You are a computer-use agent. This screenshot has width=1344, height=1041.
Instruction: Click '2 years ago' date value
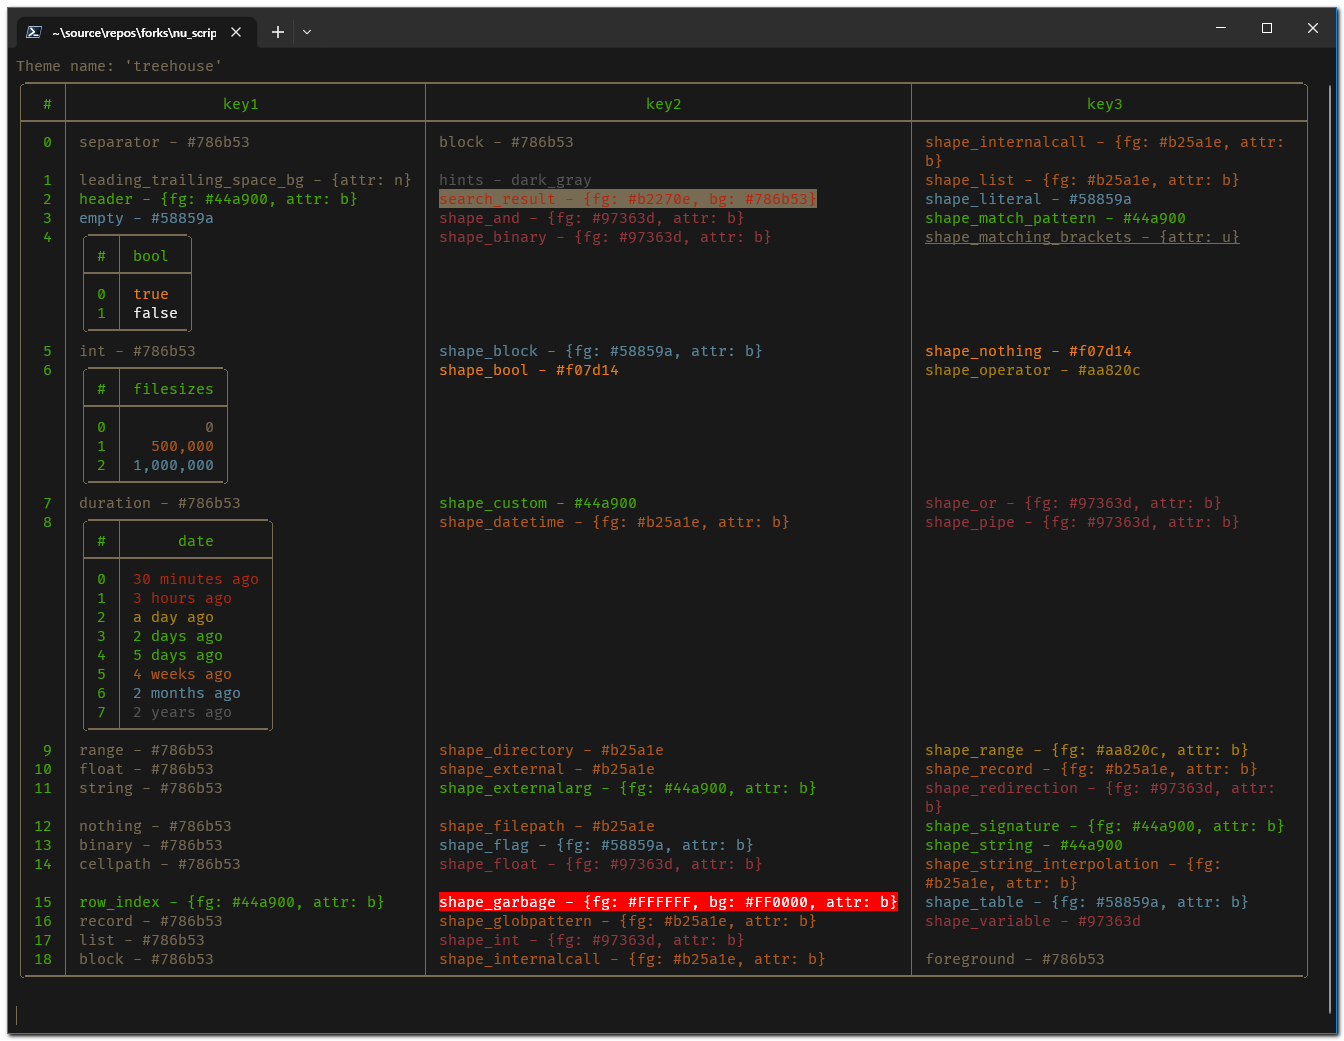pyautogui.click(x=182, y=712)
